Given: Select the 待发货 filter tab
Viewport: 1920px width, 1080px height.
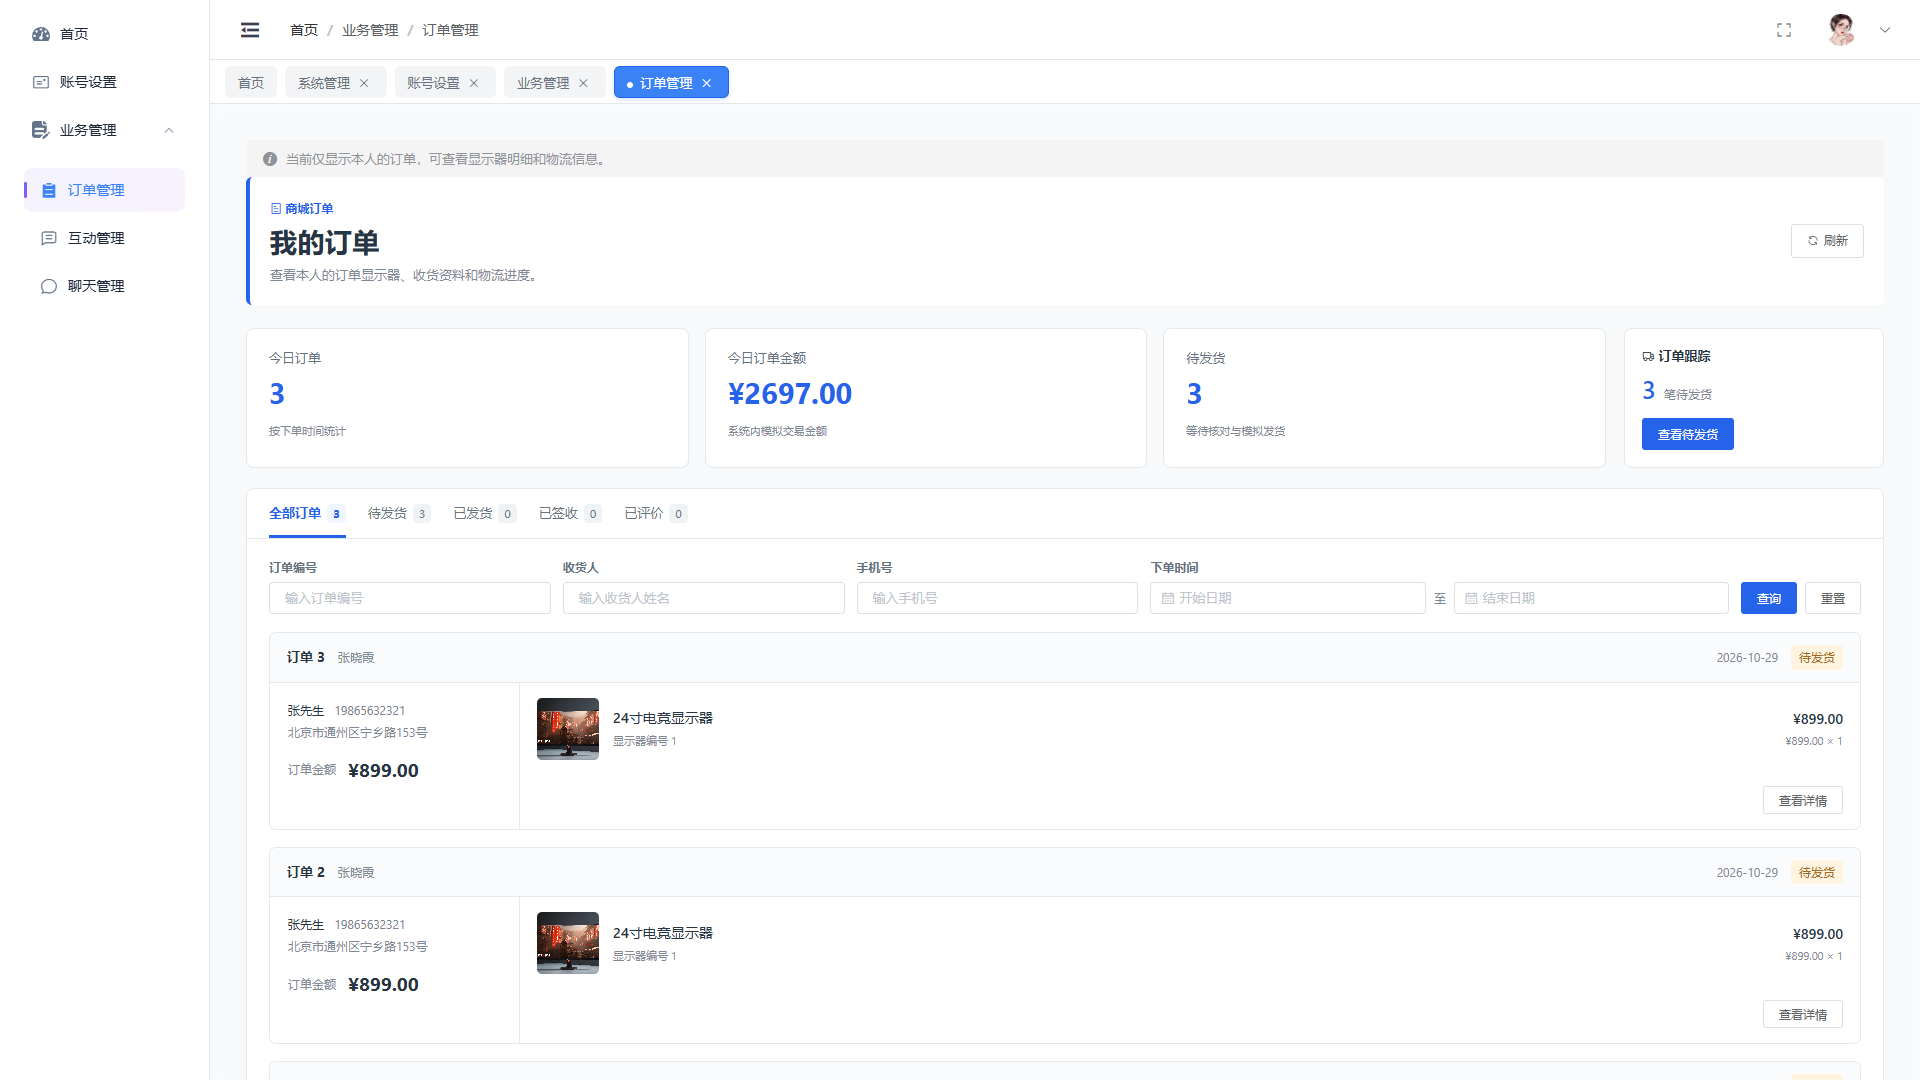Looking at the screenshot, I should (398, 513).
